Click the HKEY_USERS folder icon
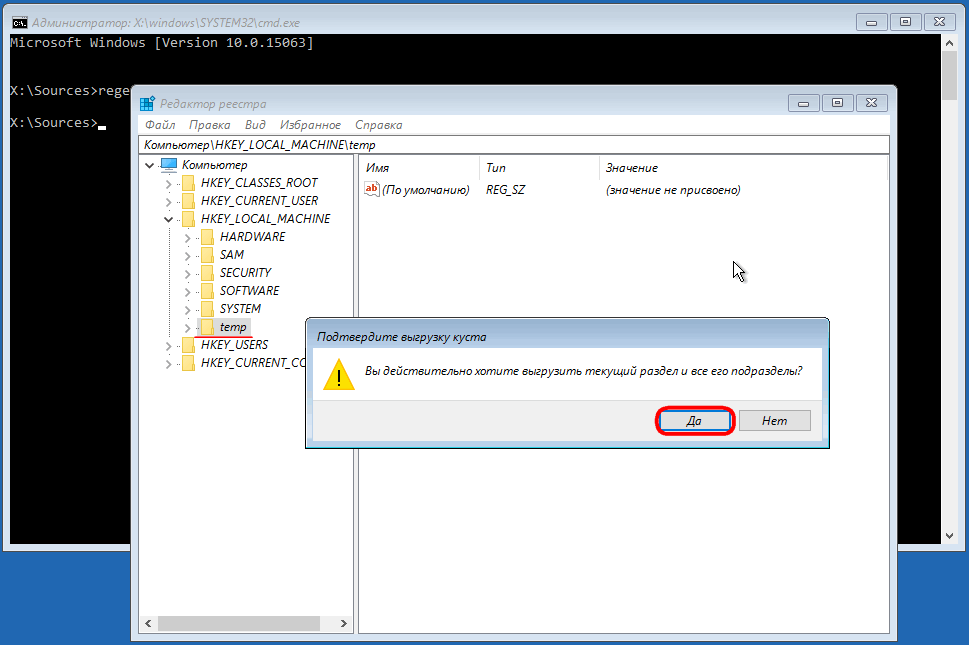Viewport: 969px width, 645px height. click(x=188, y=345)
